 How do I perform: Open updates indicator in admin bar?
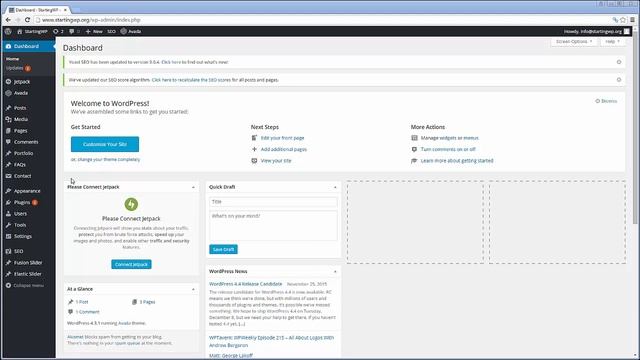pos(58,31)
